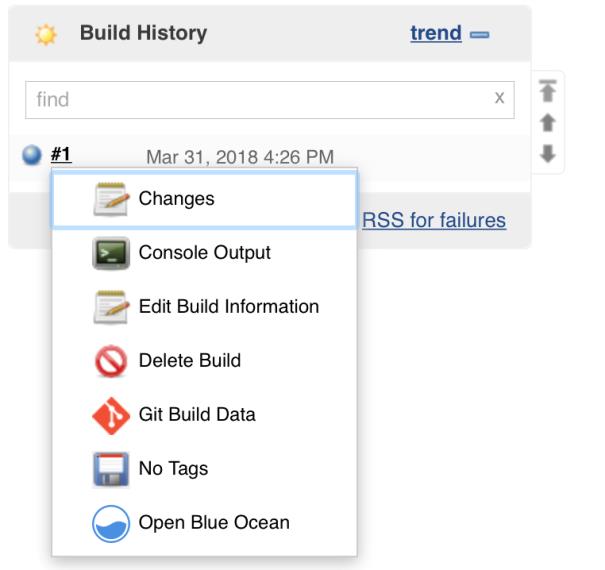Open the trend link
605x570 pixels.
pos(435,33)
